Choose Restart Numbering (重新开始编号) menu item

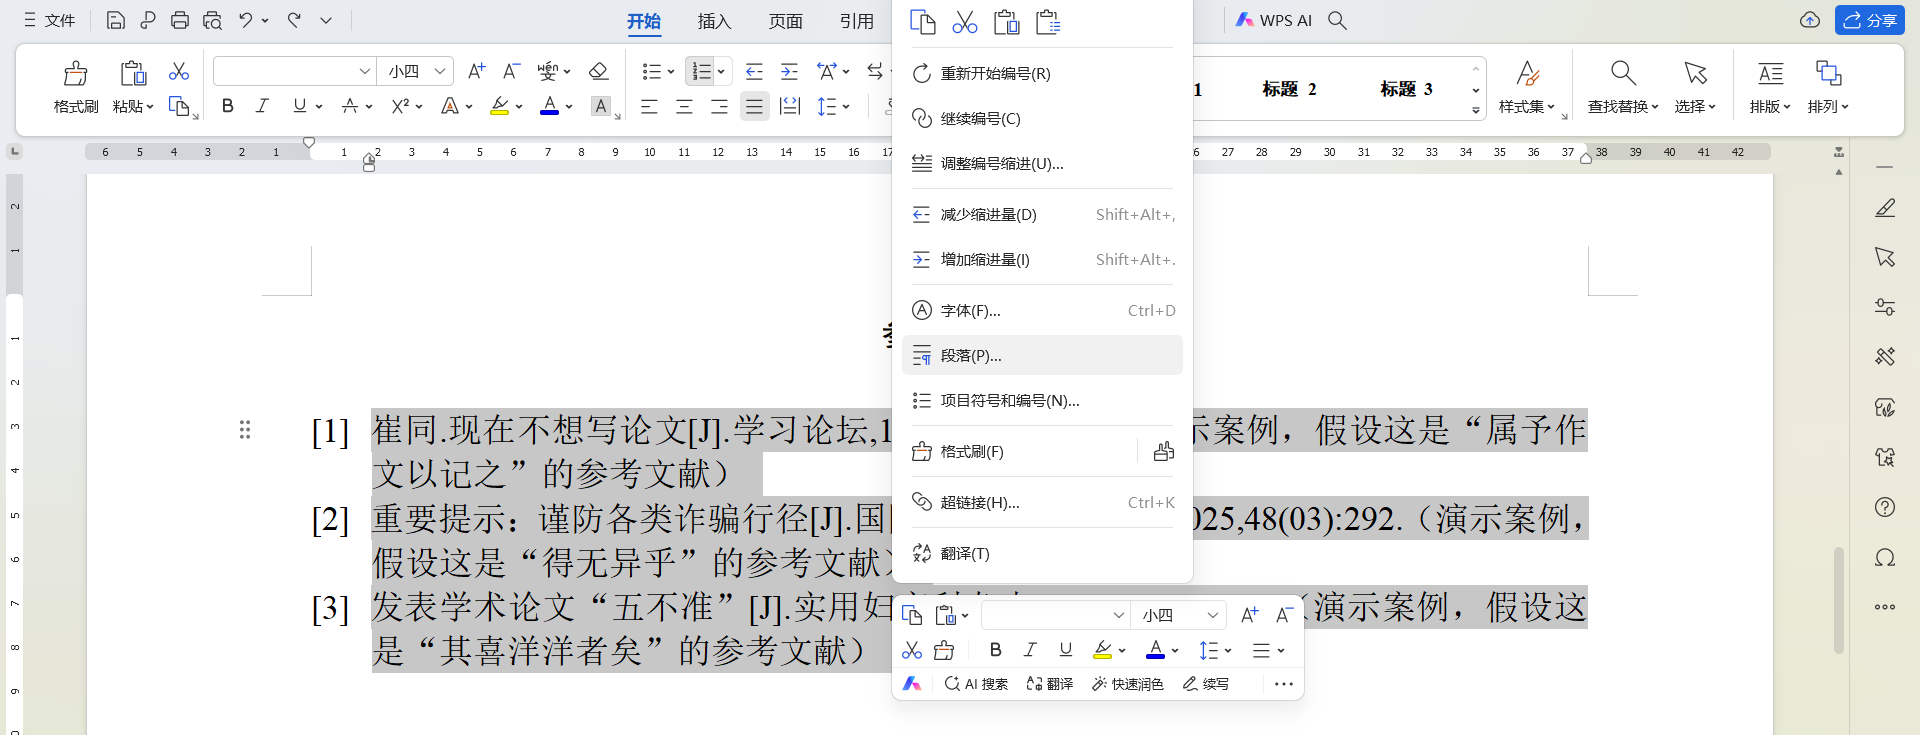coord(1042,74)
